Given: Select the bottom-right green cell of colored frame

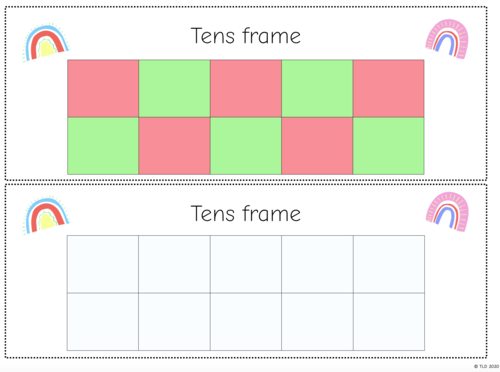Looking at the screenshot, I should 388,146.
